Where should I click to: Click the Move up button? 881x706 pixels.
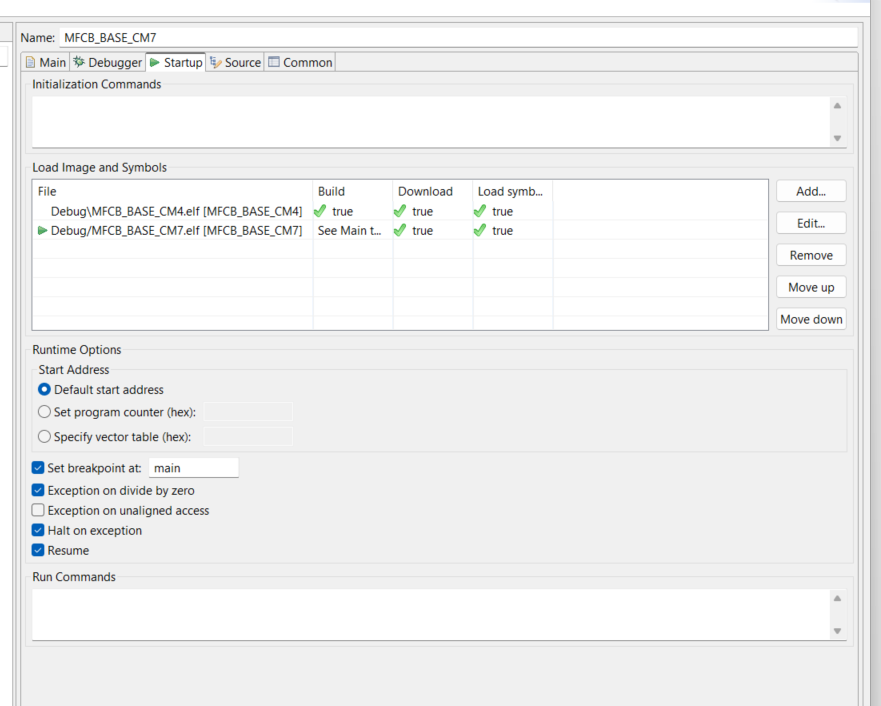click(x=811, y=287)
